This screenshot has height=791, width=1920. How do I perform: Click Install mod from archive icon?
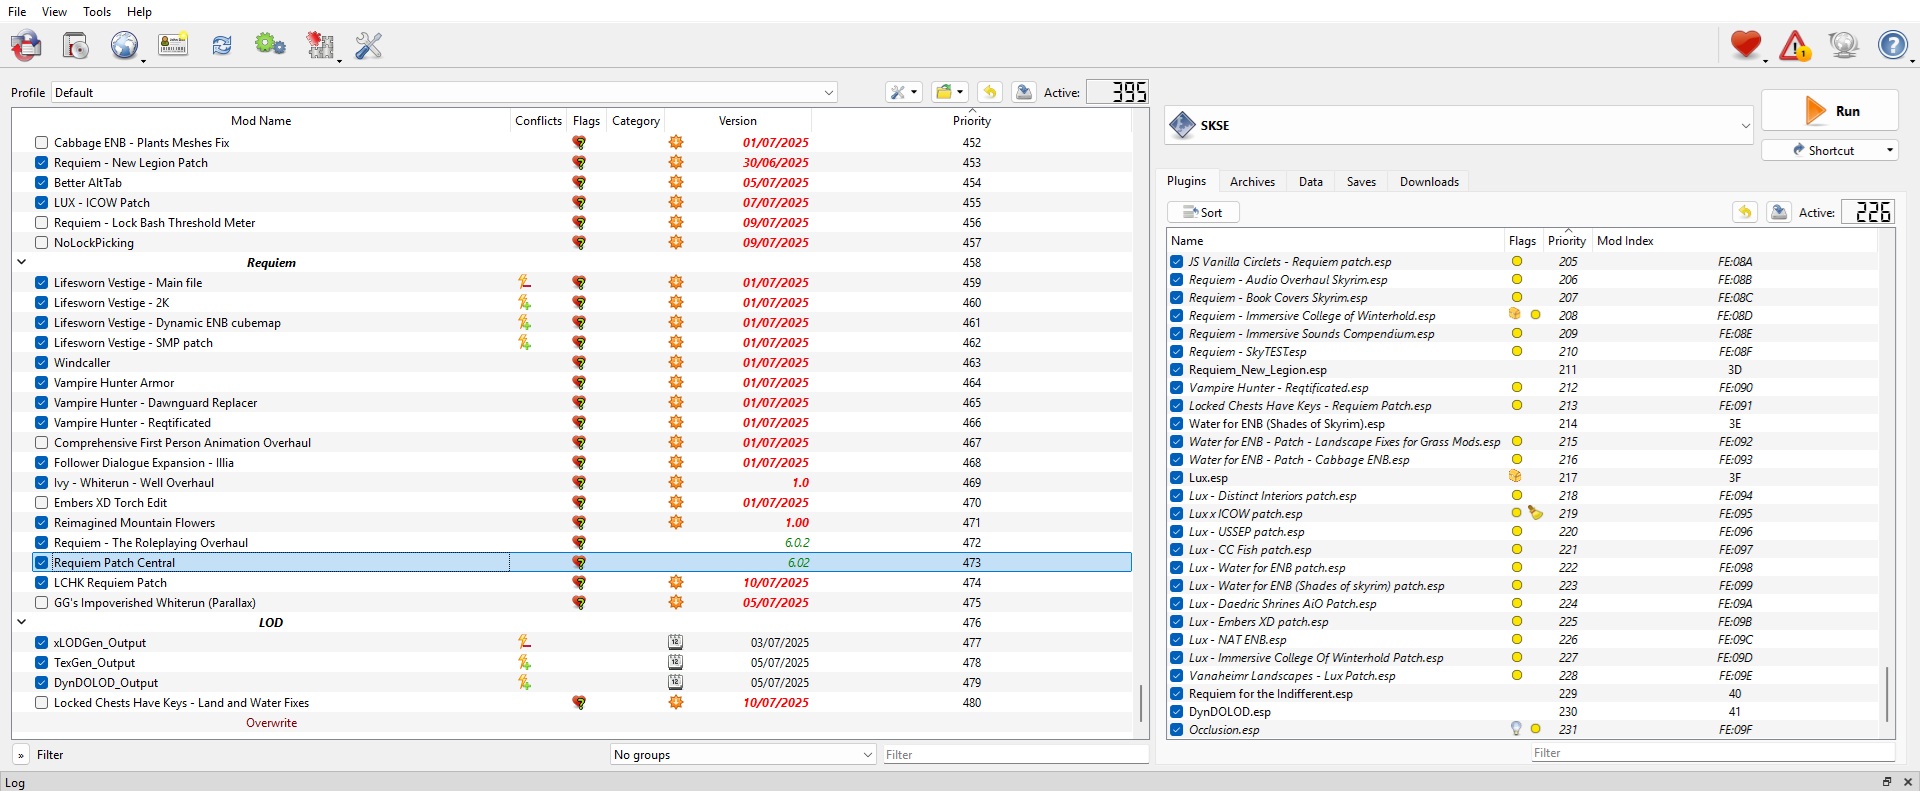(x=76, y=45)
